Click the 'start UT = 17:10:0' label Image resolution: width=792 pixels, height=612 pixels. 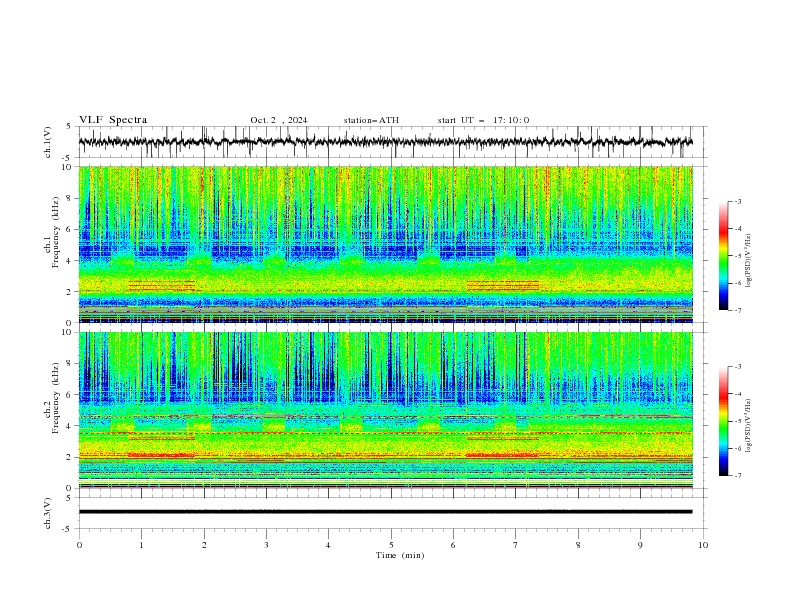483,120
